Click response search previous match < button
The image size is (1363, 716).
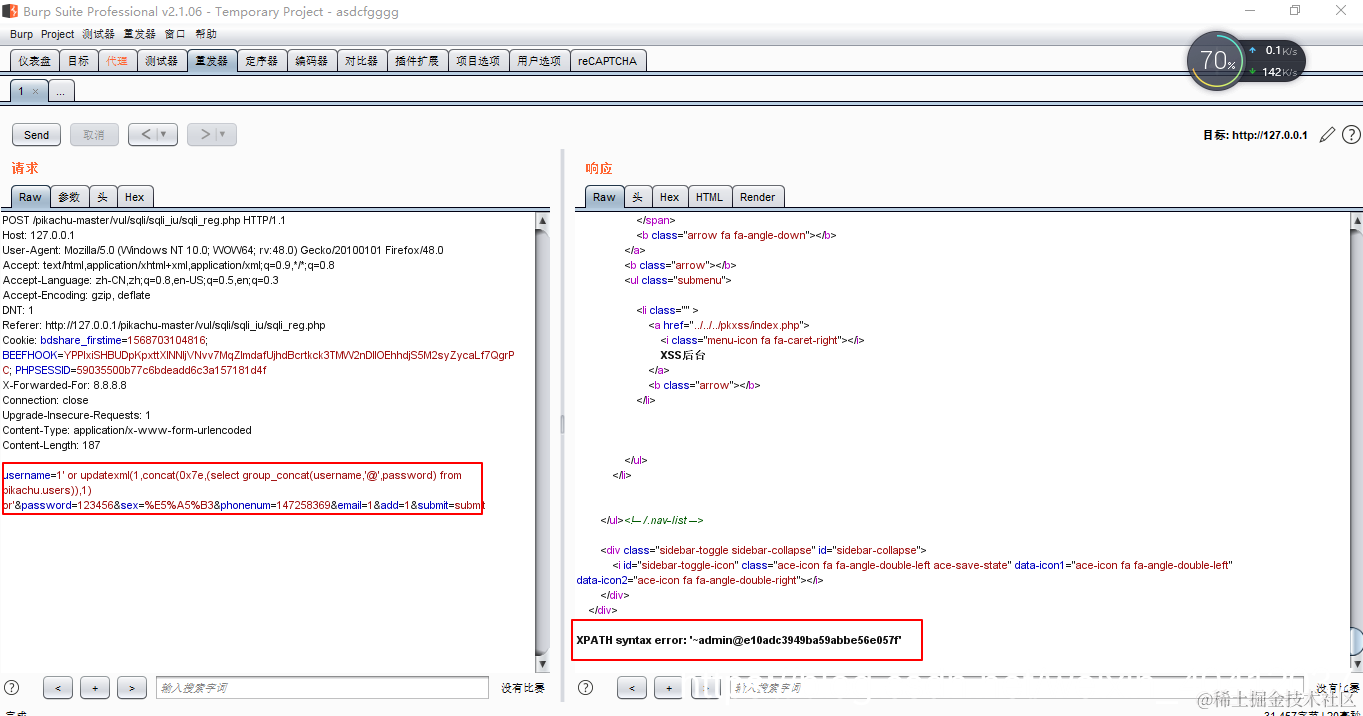pyautogui.click(x=632, y=688)
